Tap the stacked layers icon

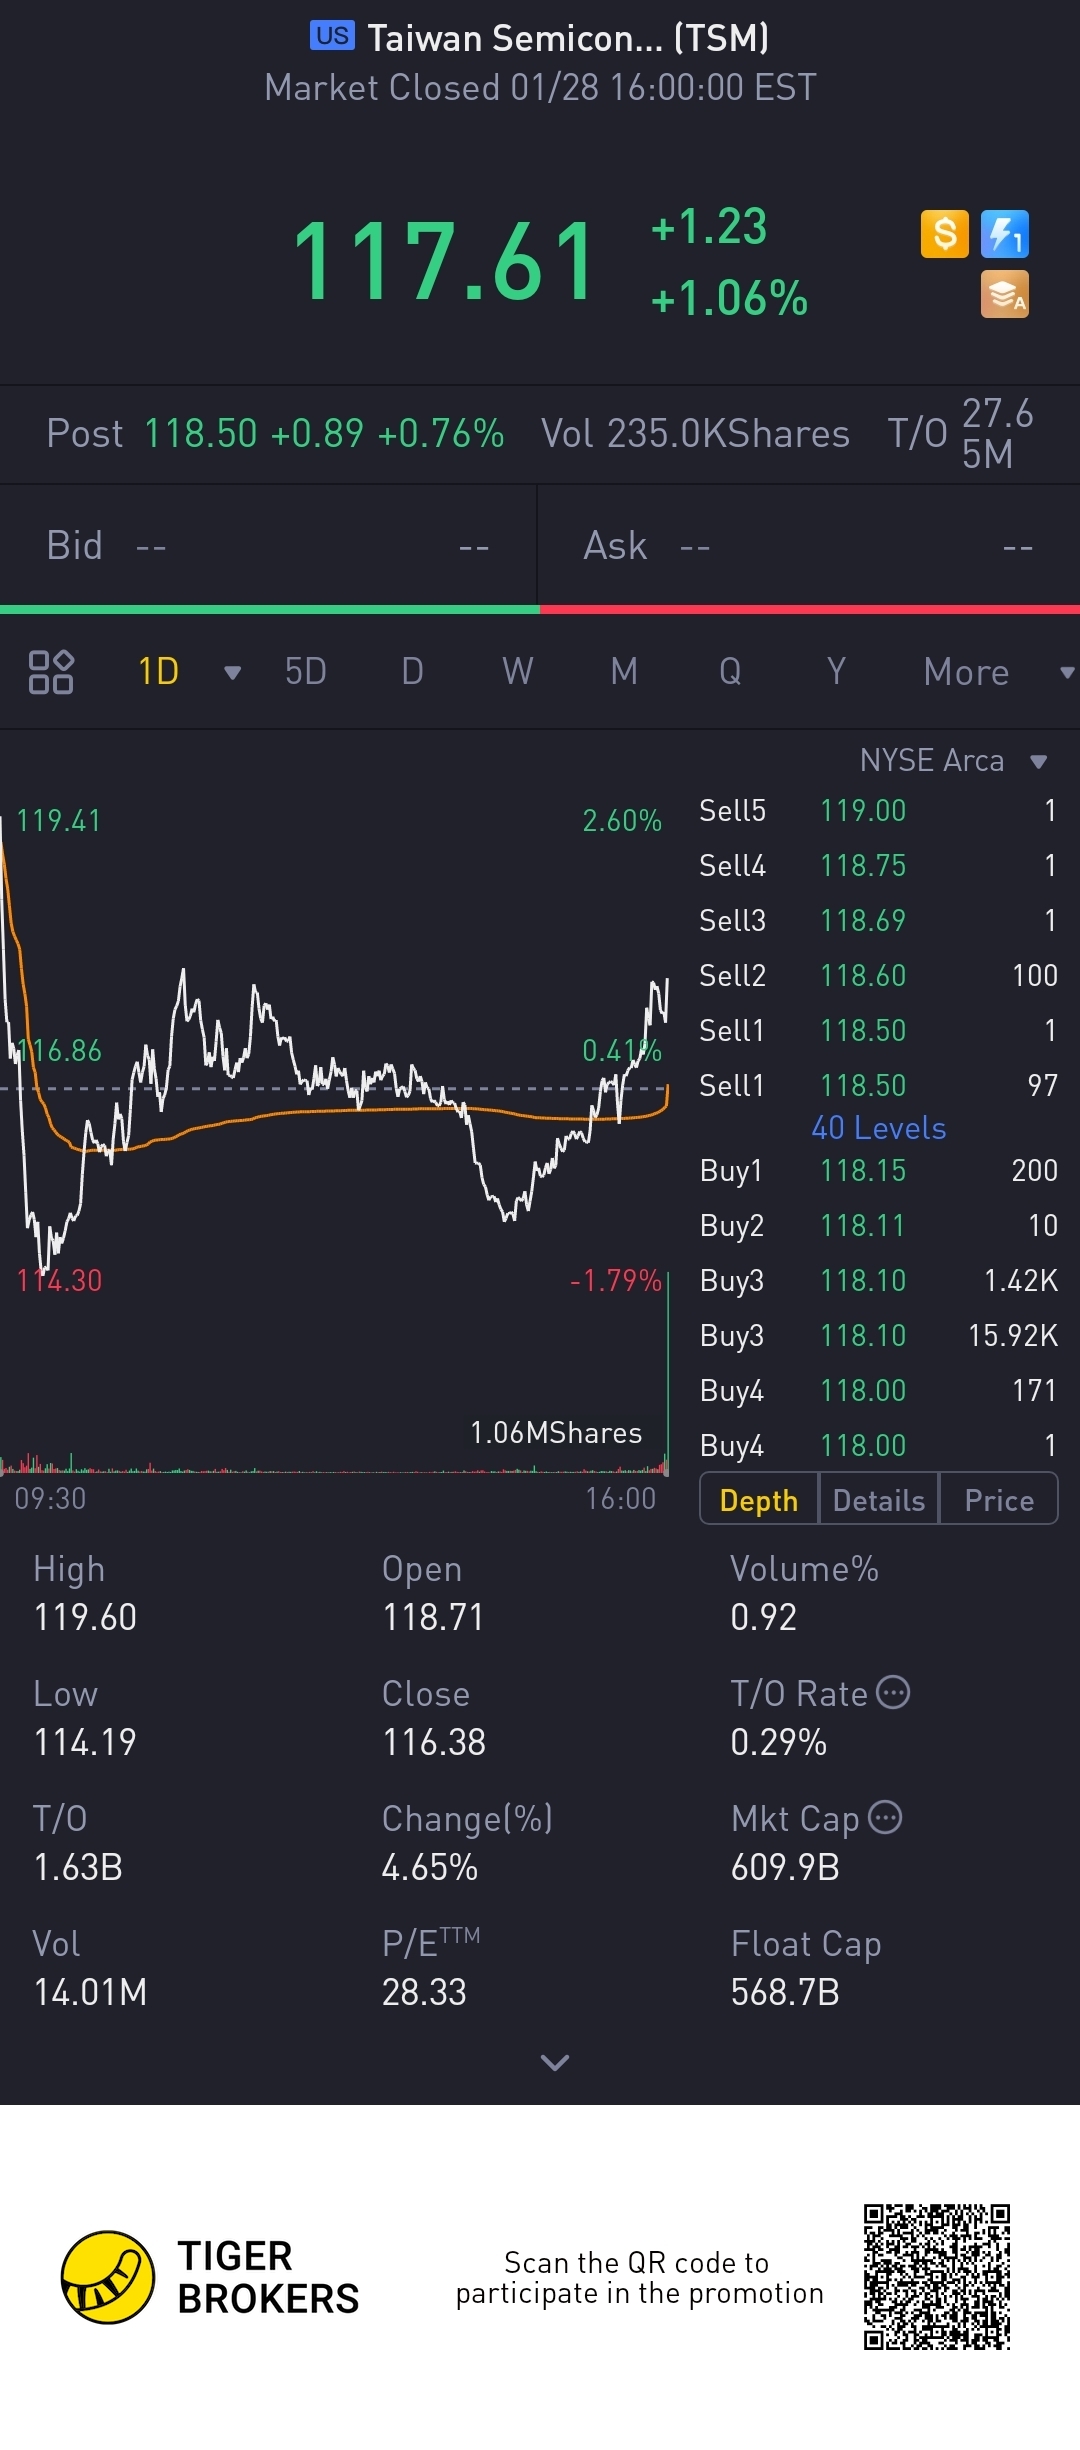click(1005, 294)
